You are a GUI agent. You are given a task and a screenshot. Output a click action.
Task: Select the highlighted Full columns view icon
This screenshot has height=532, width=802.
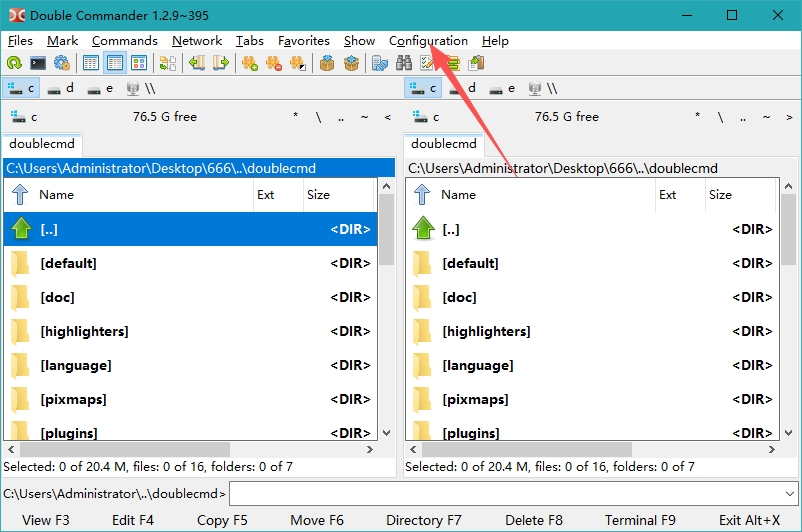click(x=115, y=63)
